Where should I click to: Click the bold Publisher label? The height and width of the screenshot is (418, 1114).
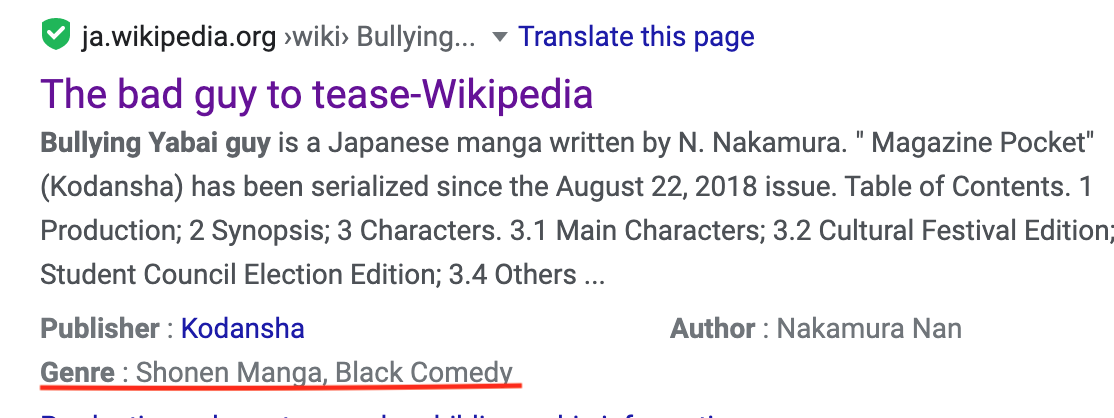[x=100, y=328]
